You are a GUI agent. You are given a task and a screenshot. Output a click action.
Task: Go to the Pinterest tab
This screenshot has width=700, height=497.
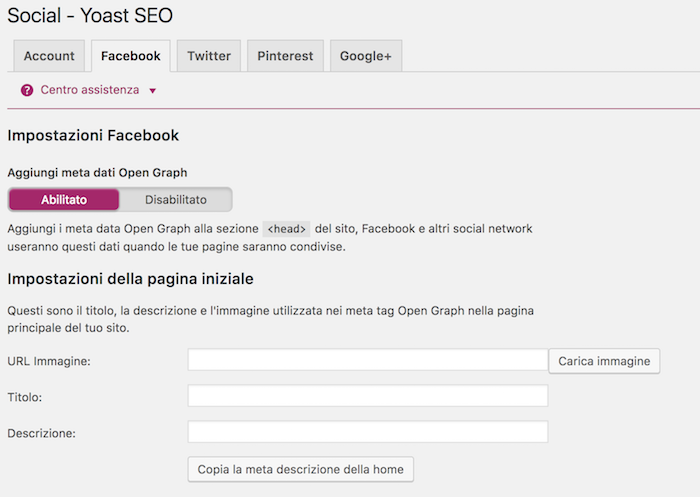pyautogui.click(x=285, y=56)
